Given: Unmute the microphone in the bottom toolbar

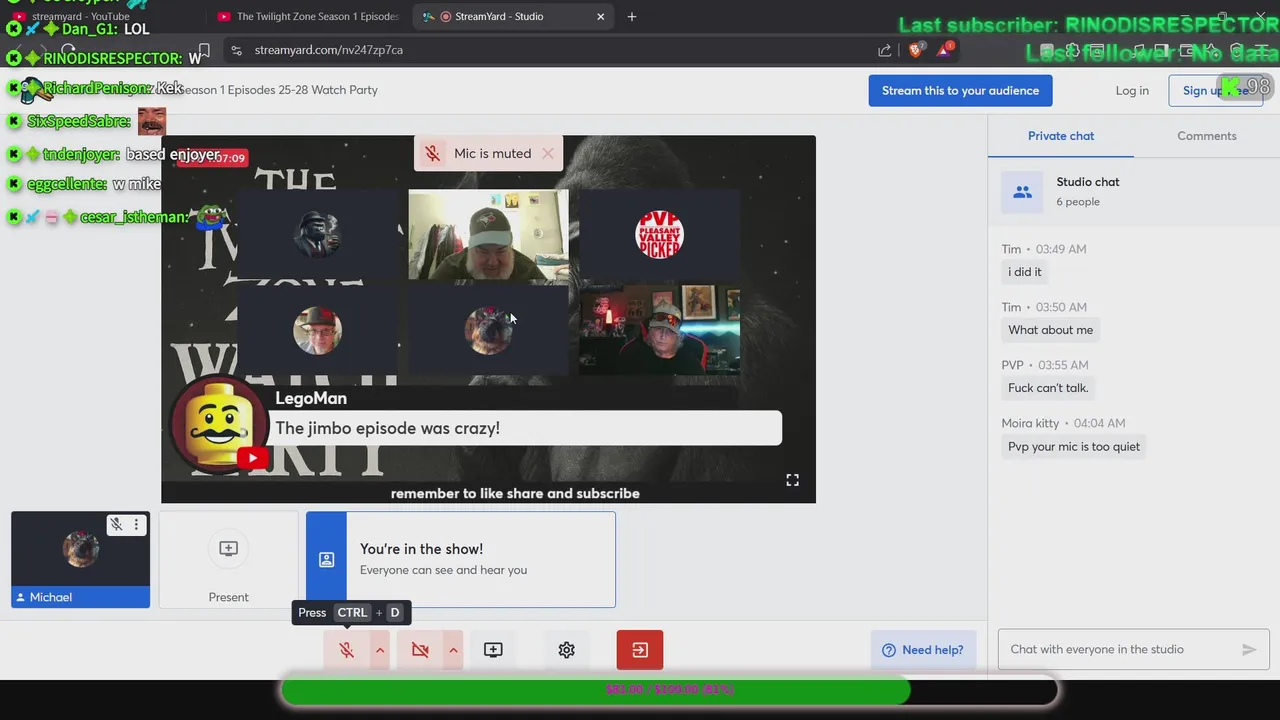Looking at the screenshot, I should [346, 650].
